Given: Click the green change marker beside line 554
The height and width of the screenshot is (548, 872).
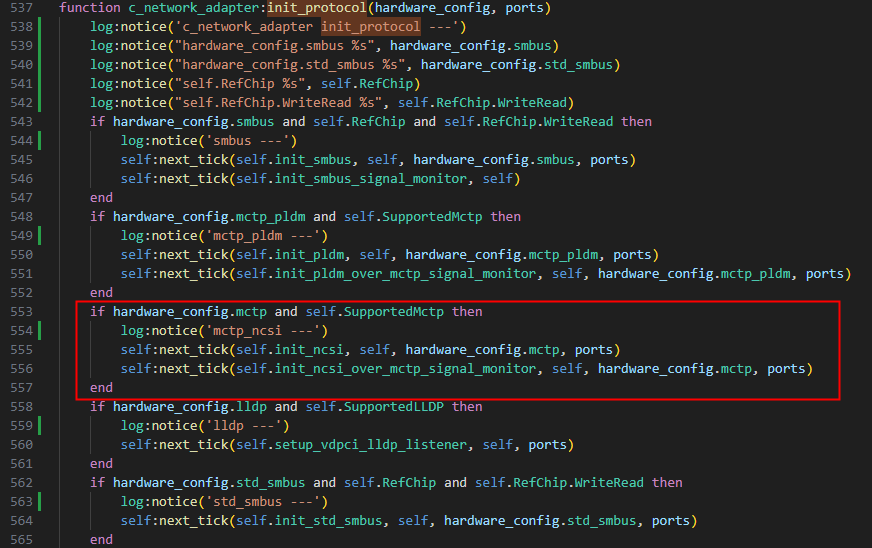Looking at the screenshot, I should pyautogui.click(x=40, y=331).
